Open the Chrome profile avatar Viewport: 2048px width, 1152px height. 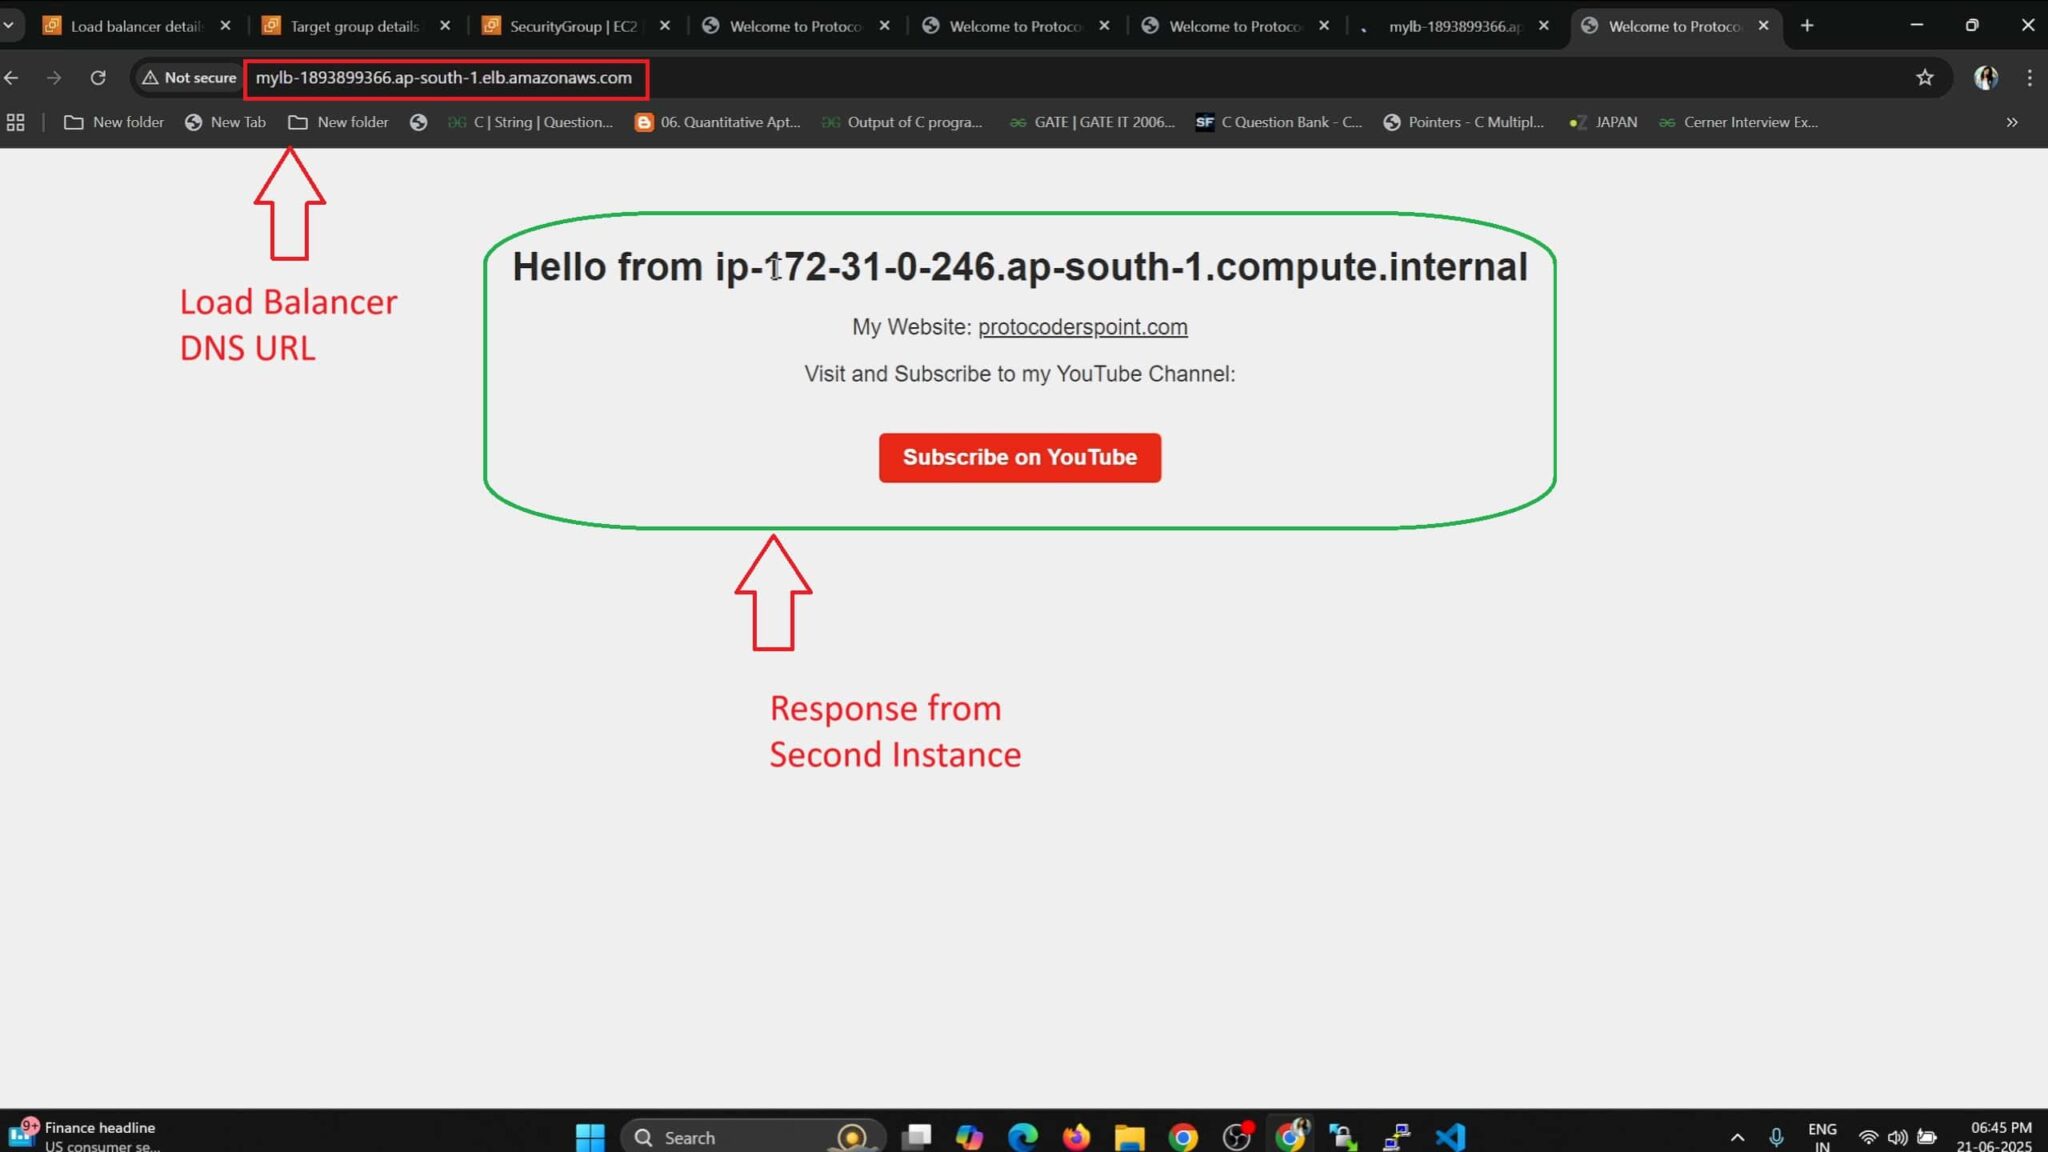(x=1984, y=77)
